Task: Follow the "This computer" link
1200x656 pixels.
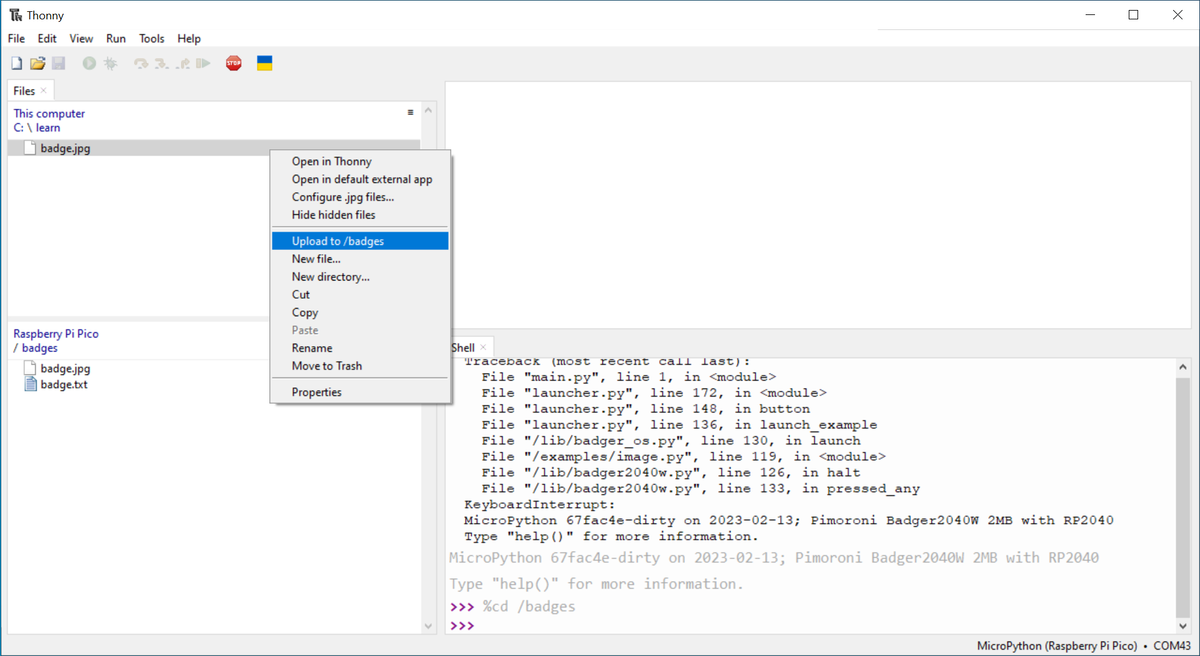Action: (48, 113)
